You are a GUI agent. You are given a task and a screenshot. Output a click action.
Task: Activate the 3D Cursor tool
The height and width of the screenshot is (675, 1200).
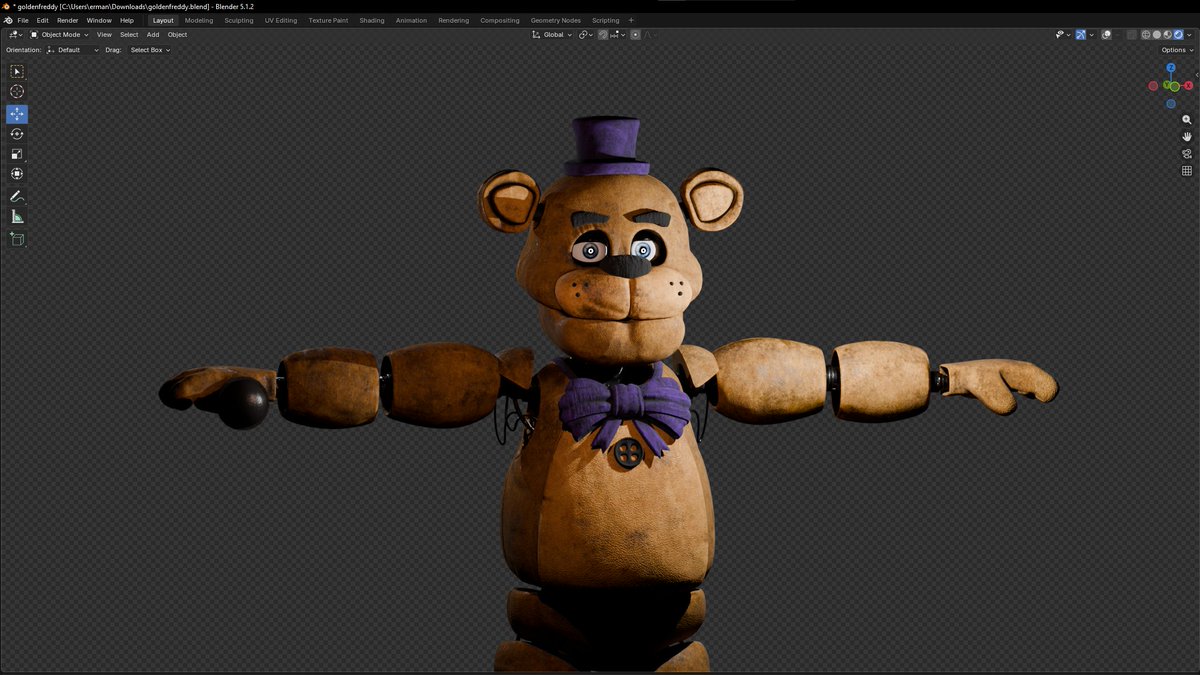[17, 91]
